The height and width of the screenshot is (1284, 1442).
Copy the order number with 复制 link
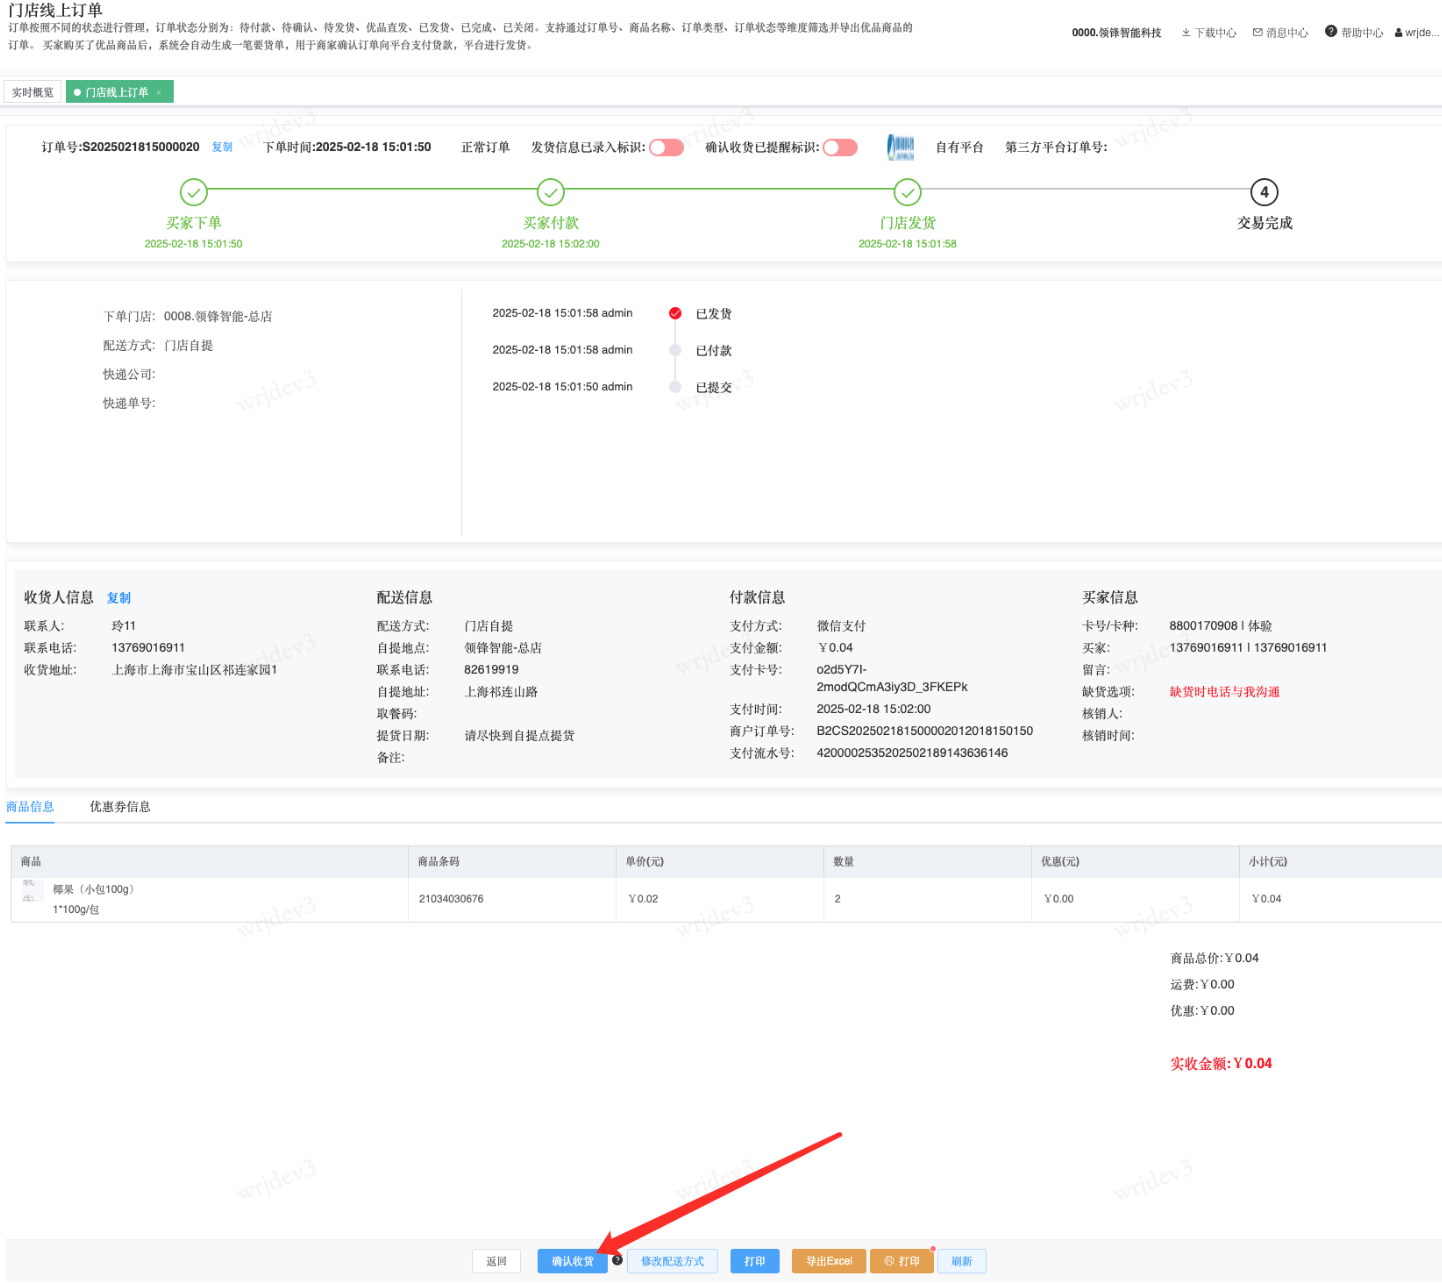coord(222,147)
